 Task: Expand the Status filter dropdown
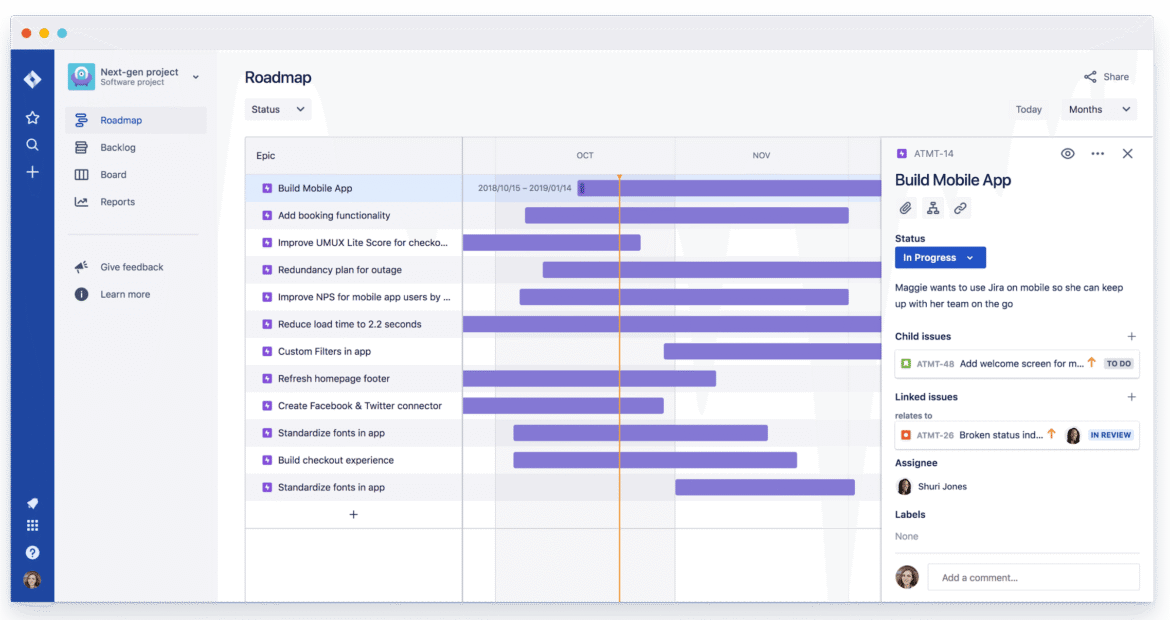pos(278,109)
